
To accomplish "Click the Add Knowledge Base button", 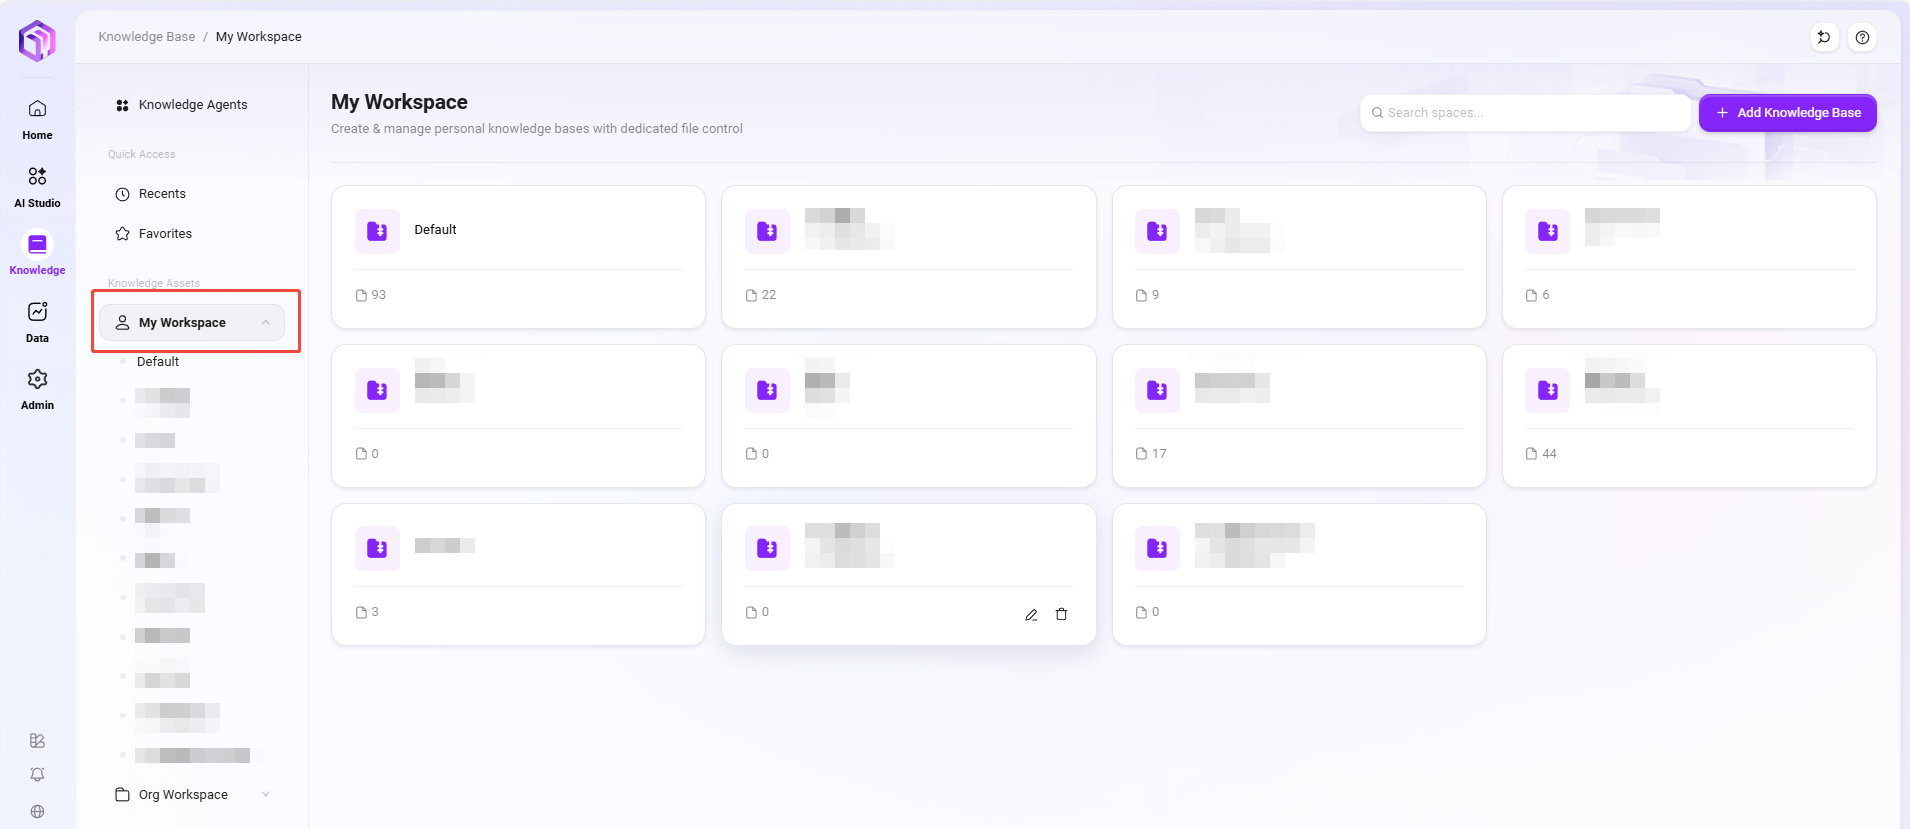I will [x=1787, y=113].
